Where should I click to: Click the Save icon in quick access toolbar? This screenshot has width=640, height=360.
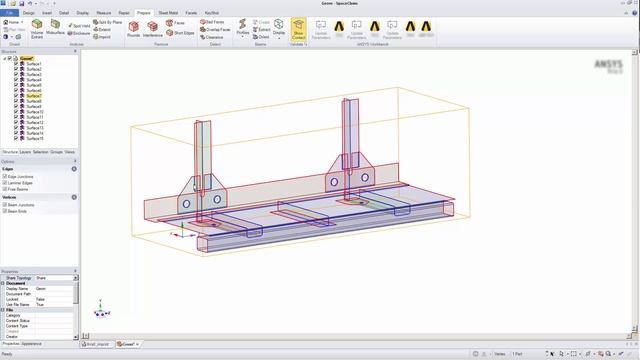(22, 3)
